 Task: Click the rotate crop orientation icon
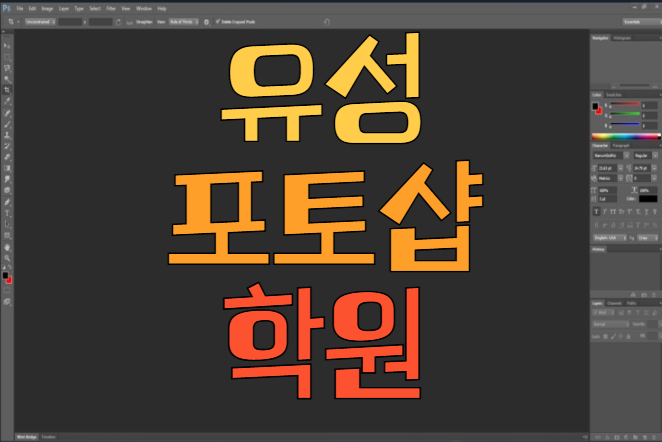coord(118,22)
